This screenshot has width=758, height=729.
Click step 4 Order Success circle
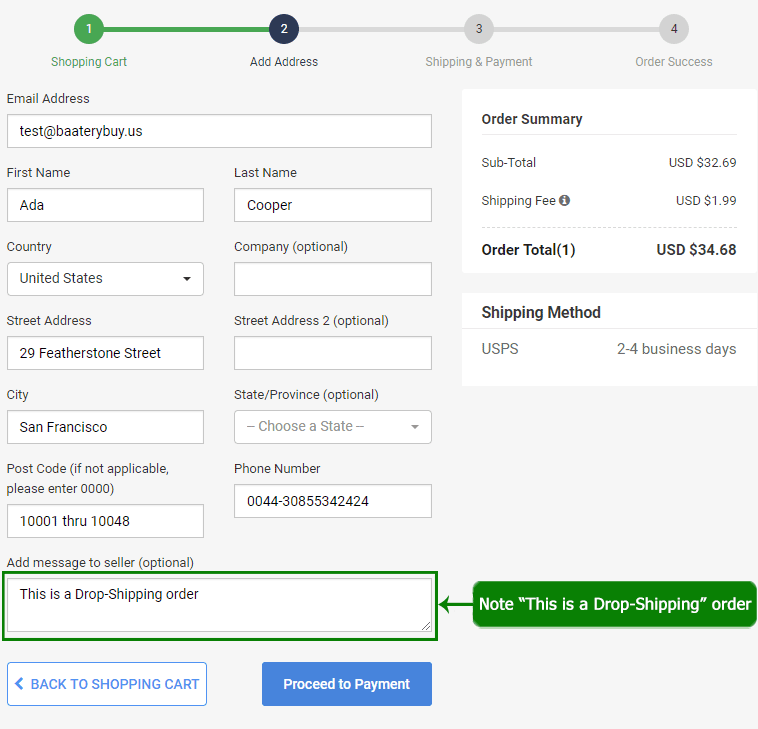[x=674, y=29]
